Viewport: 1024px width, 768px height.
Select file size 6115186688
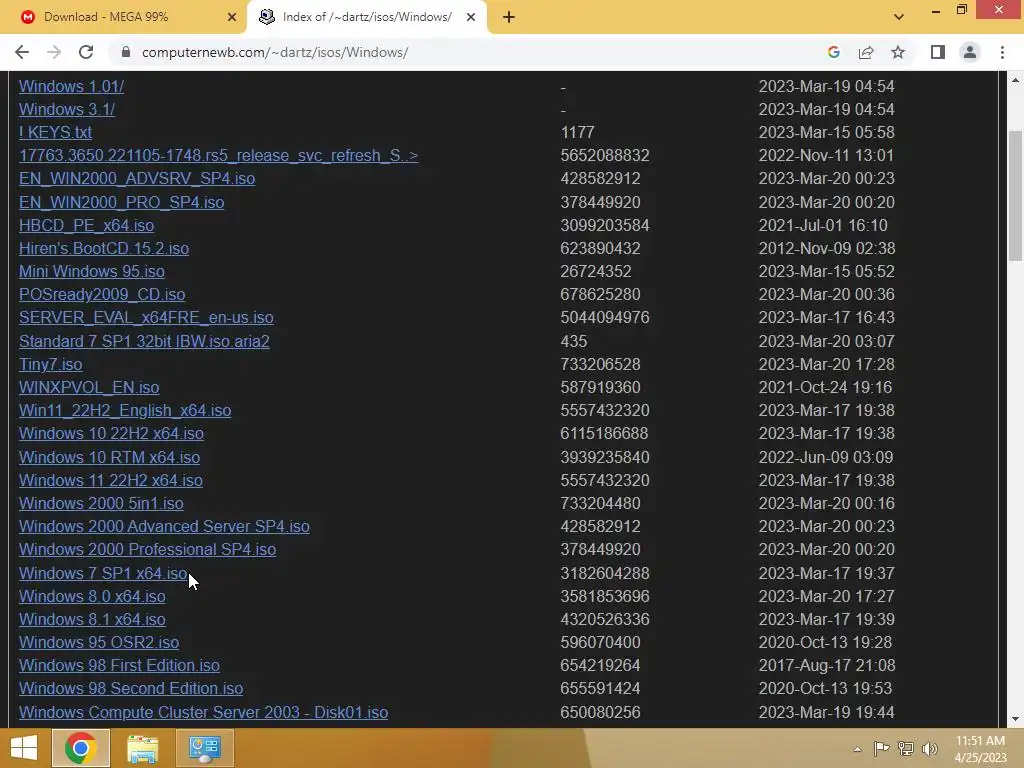point(604,433)
